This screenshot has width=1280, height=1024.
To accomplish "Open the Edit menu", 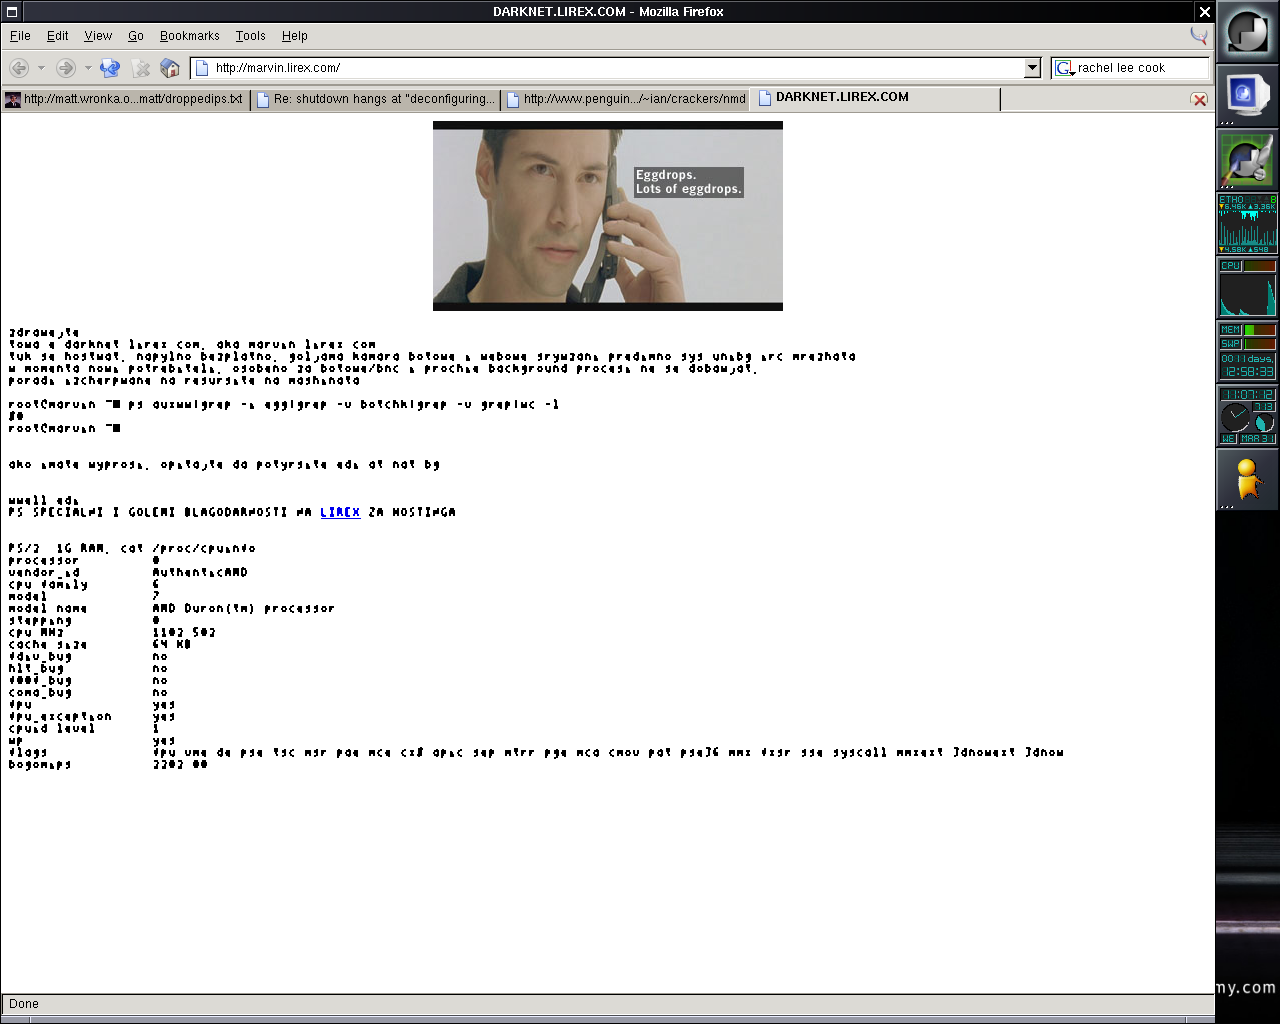I will click(x=58, y=36).
